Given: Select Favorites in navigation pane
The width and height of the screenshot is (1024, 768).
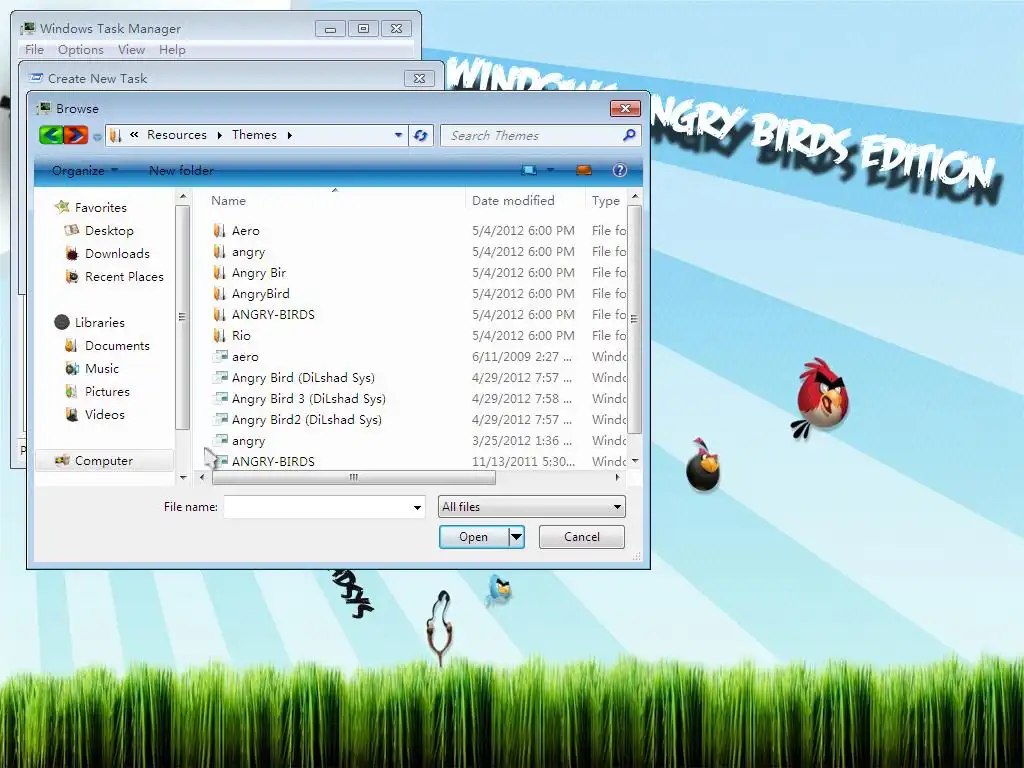Looking at the screenshot, I should click(101, 208).
